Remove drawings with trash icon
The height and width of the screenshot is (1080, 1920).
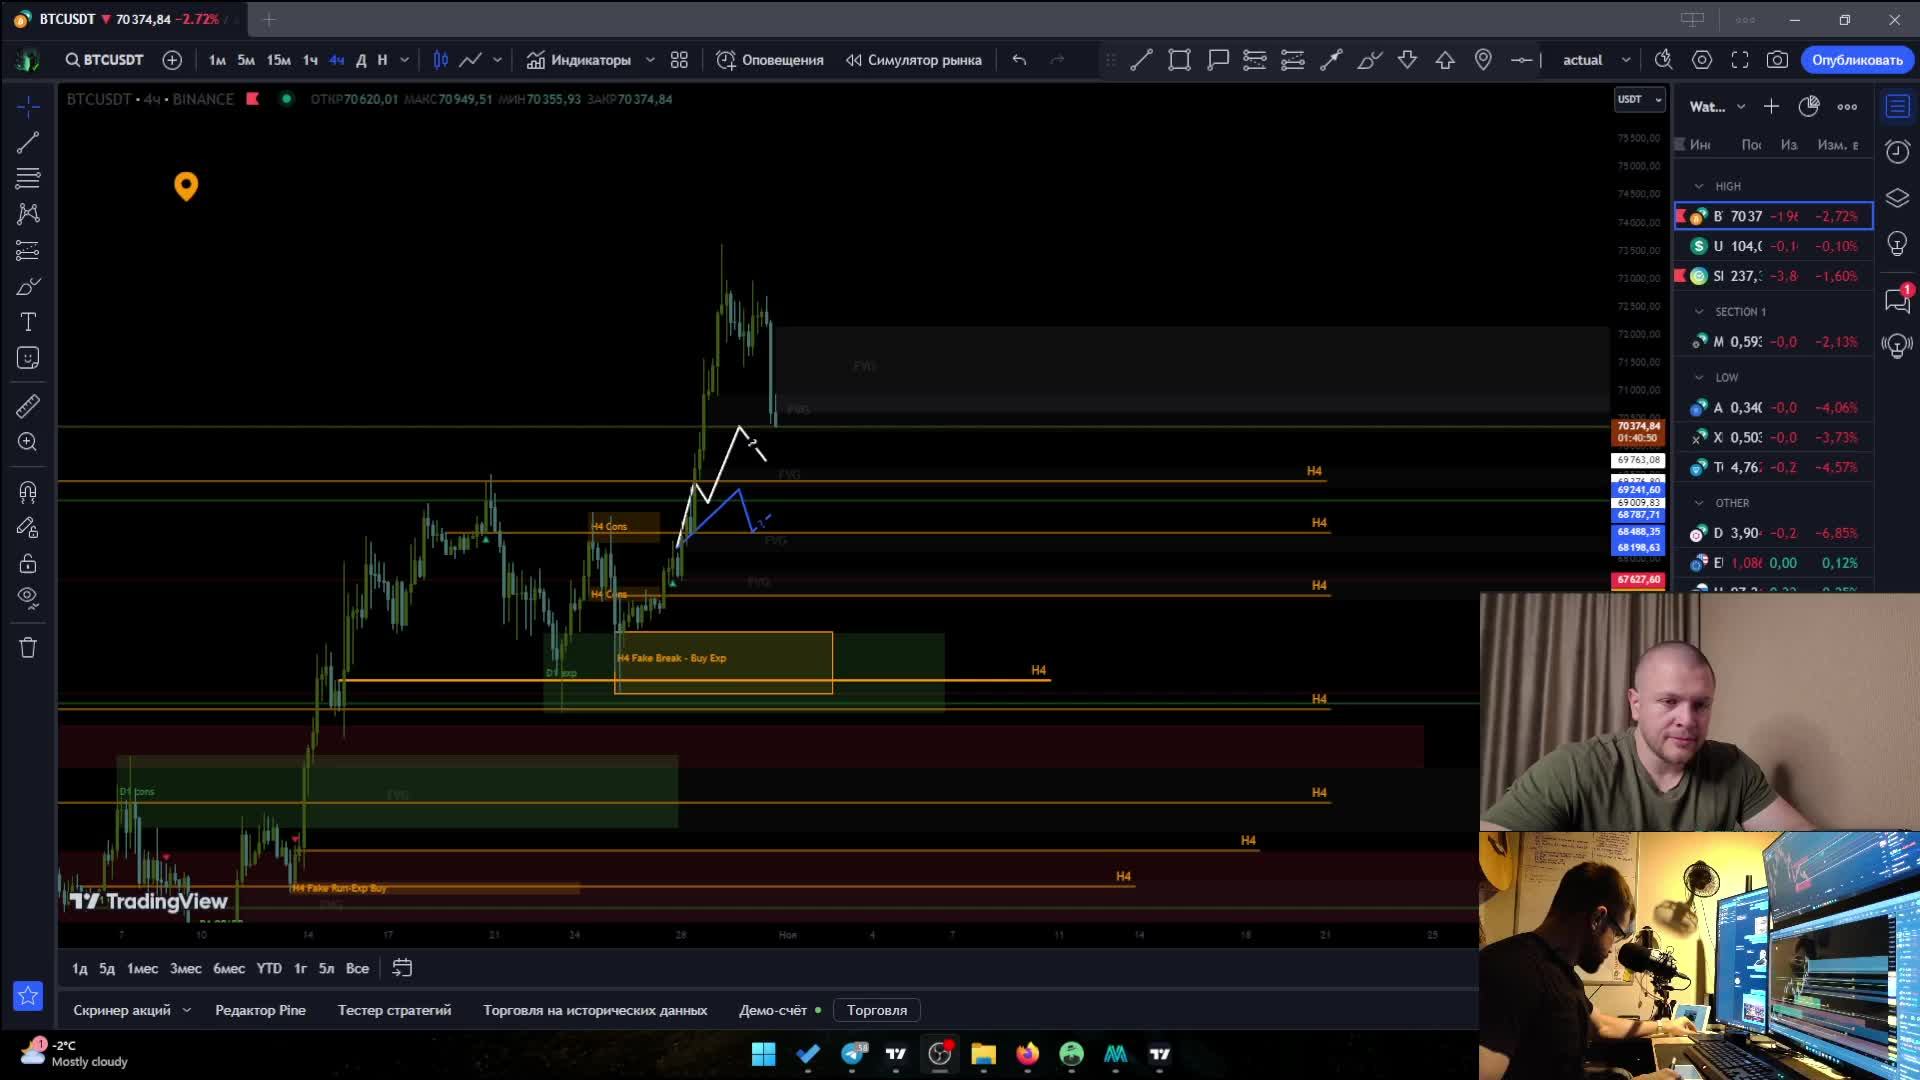[28, 648]
